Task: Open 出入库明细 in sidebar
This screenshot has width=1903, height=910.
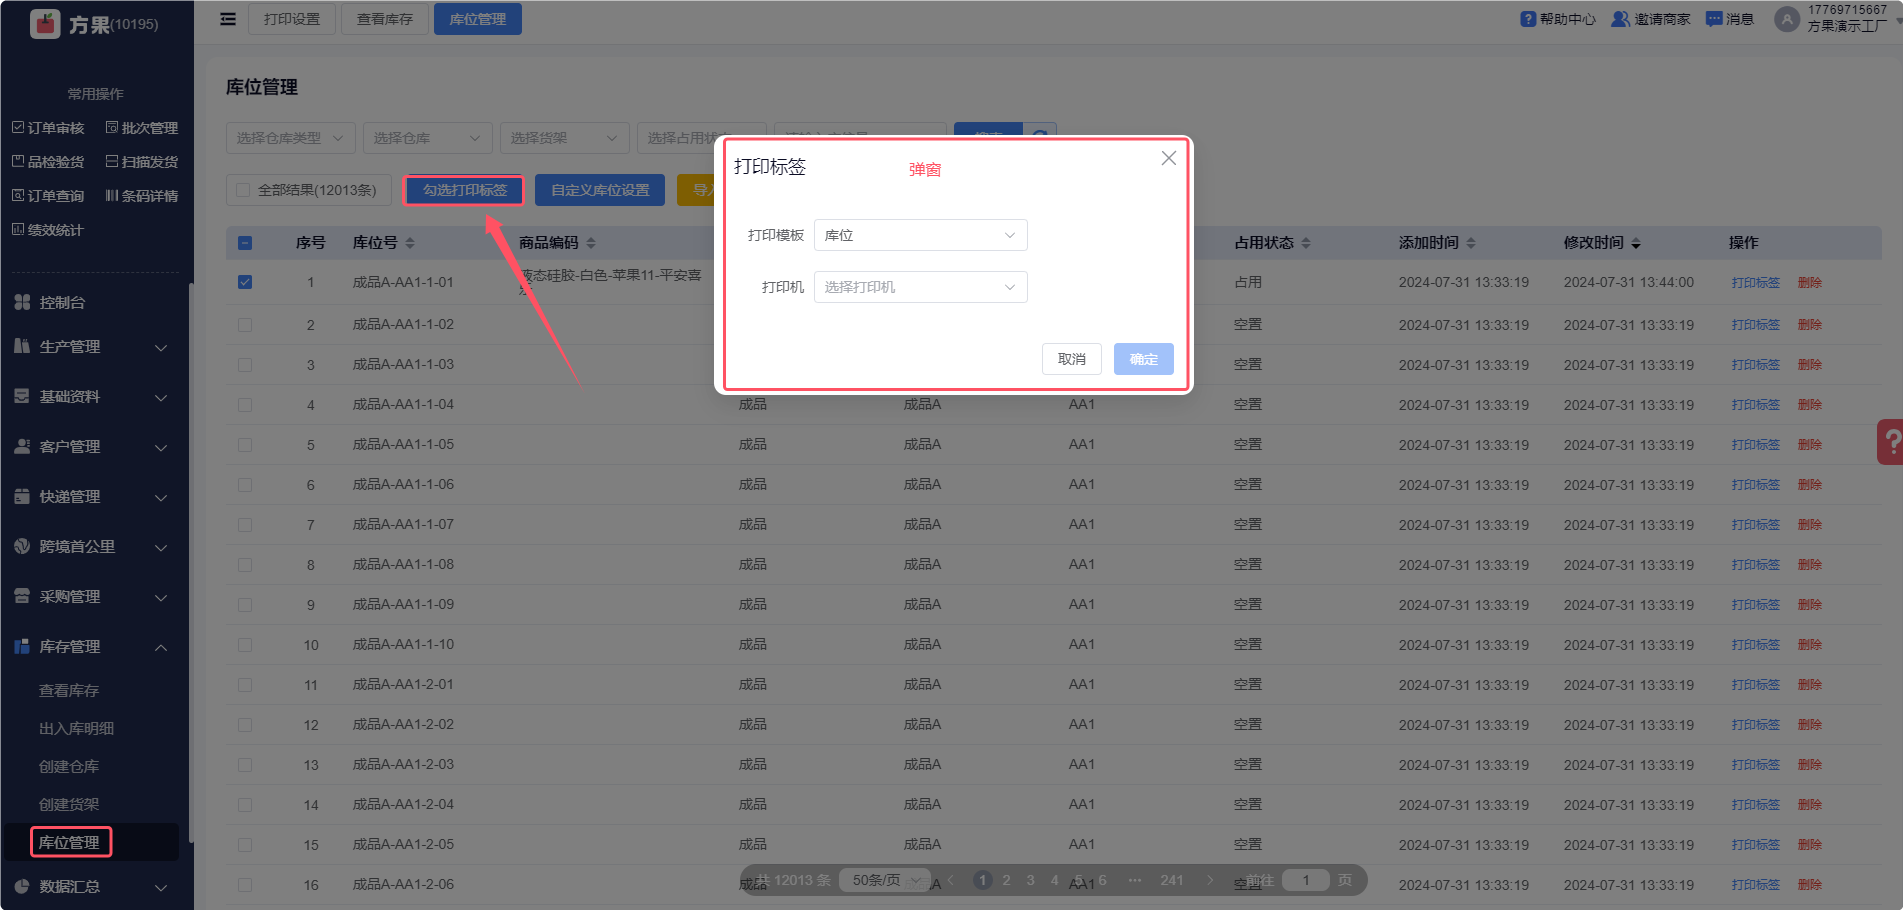Action: pyautogui.click(x=77, y=728)
